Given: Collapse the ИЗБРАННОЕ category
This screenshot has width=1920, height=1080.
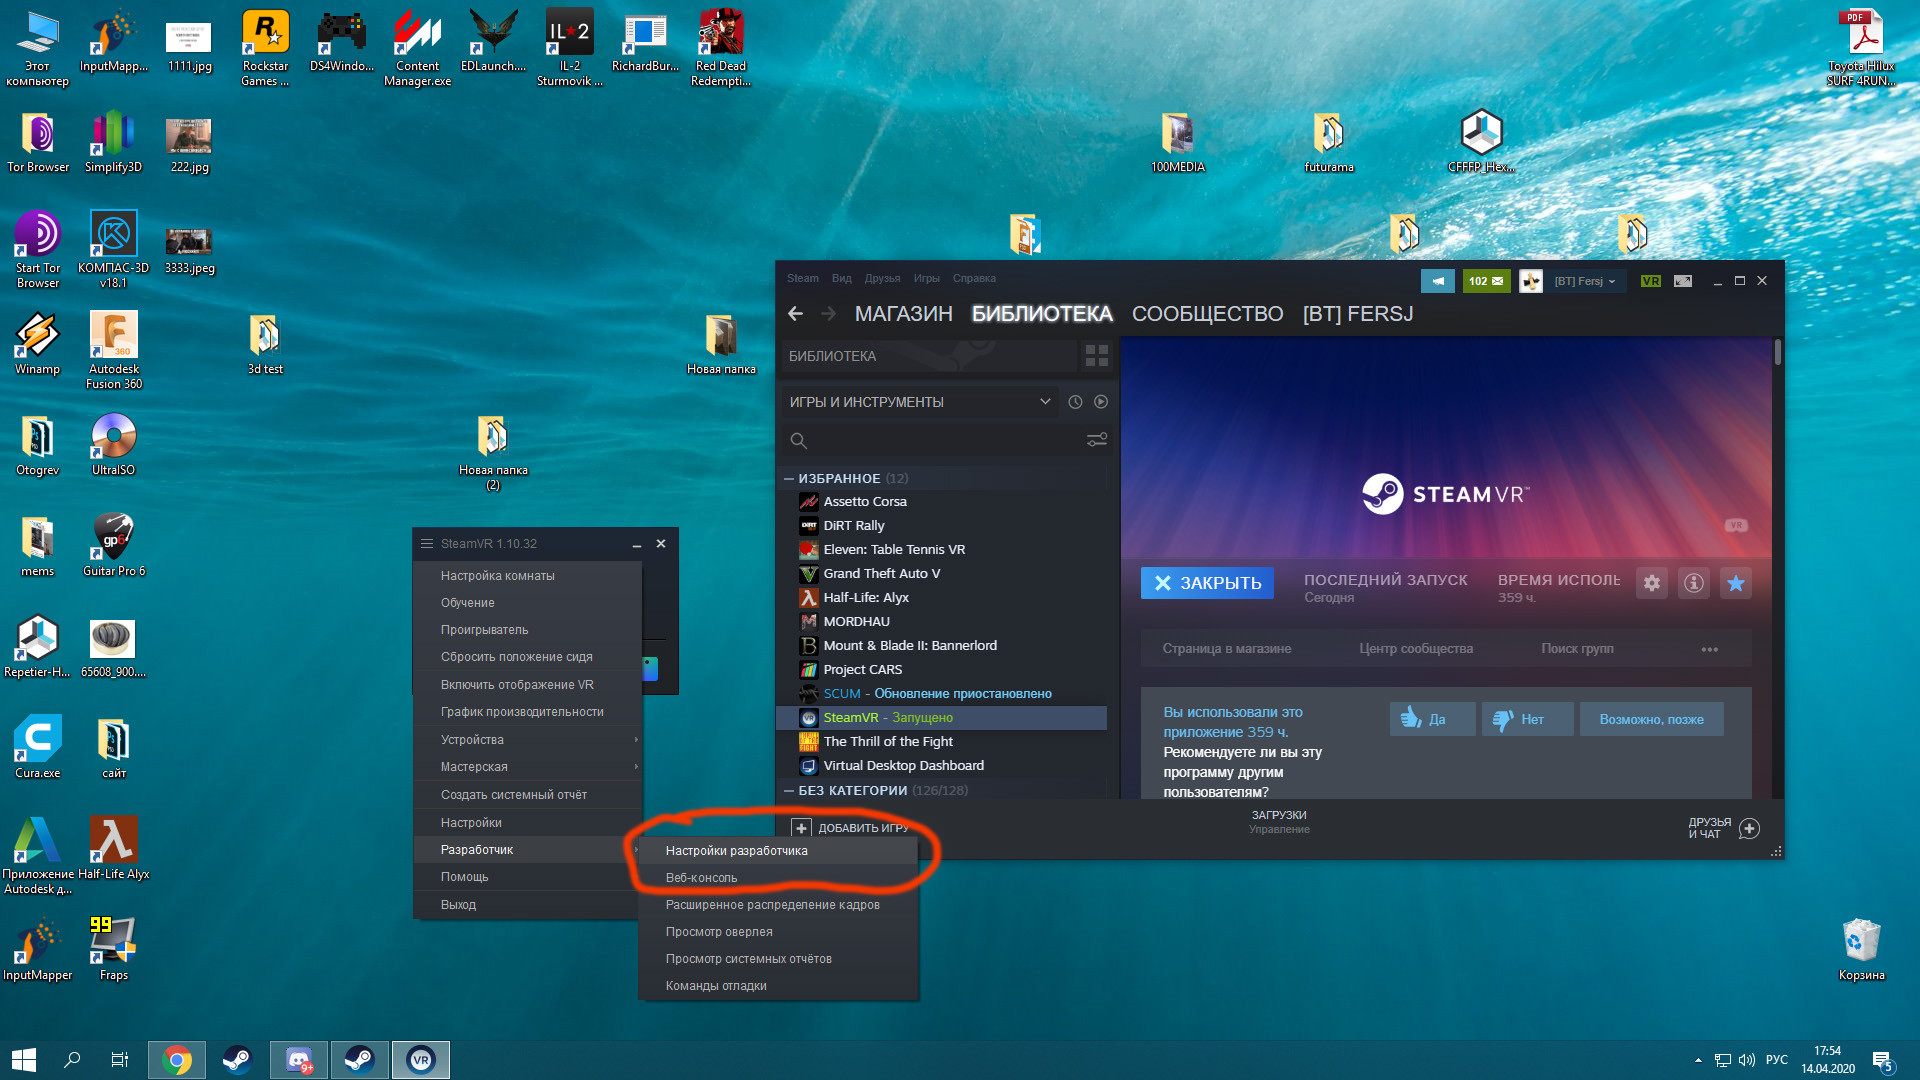Looking at the screenshot, I should click(x=789, y=479).
